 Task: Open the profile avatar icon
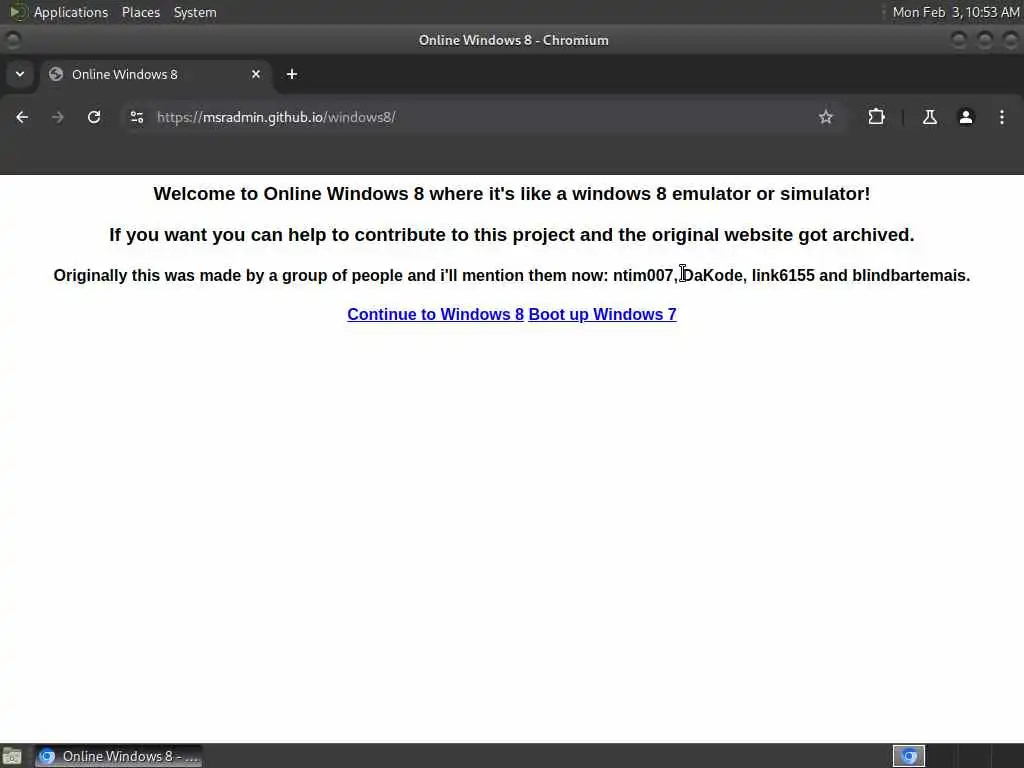pos(966,117)
